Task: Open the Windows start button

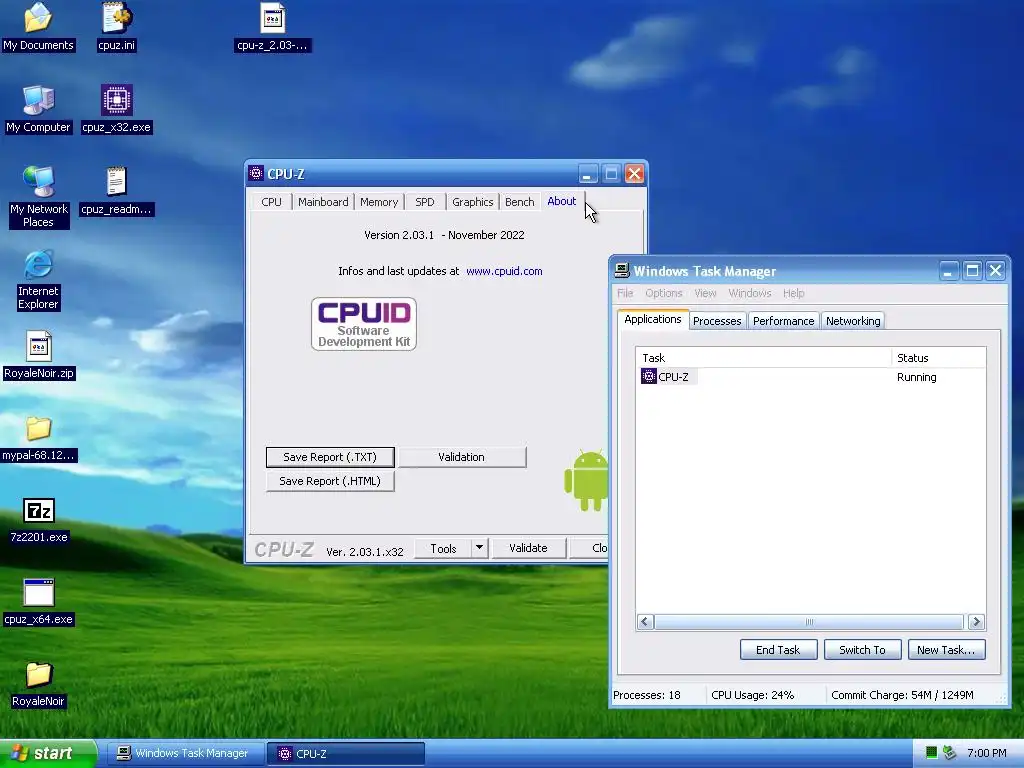Action: (x=48, y=753)
